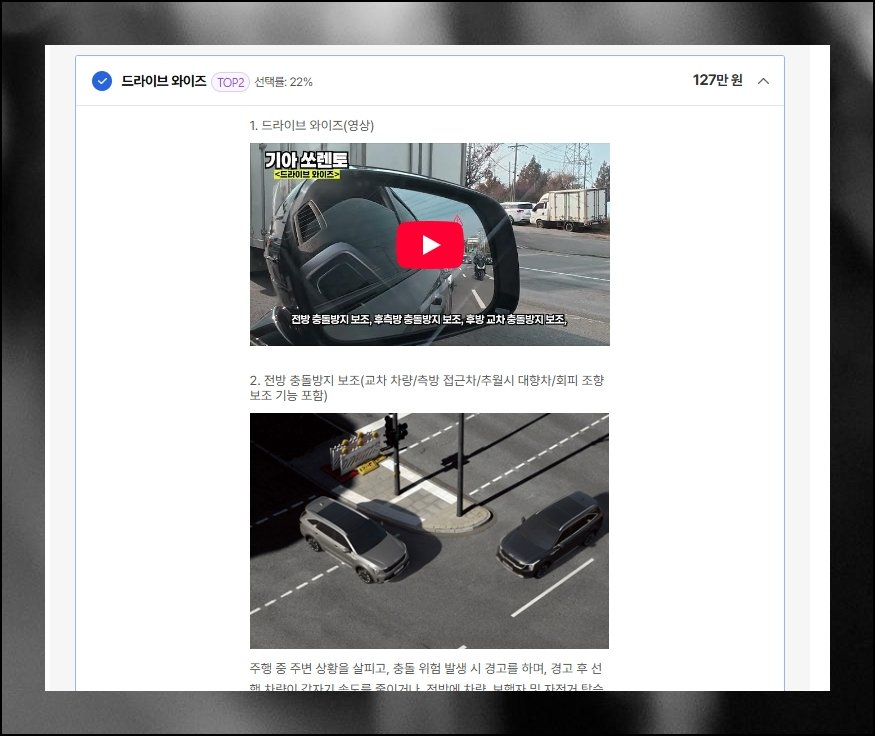
Task: Click the 127만 원 price text
Action: pyautogui.click(x=717, y=80)
